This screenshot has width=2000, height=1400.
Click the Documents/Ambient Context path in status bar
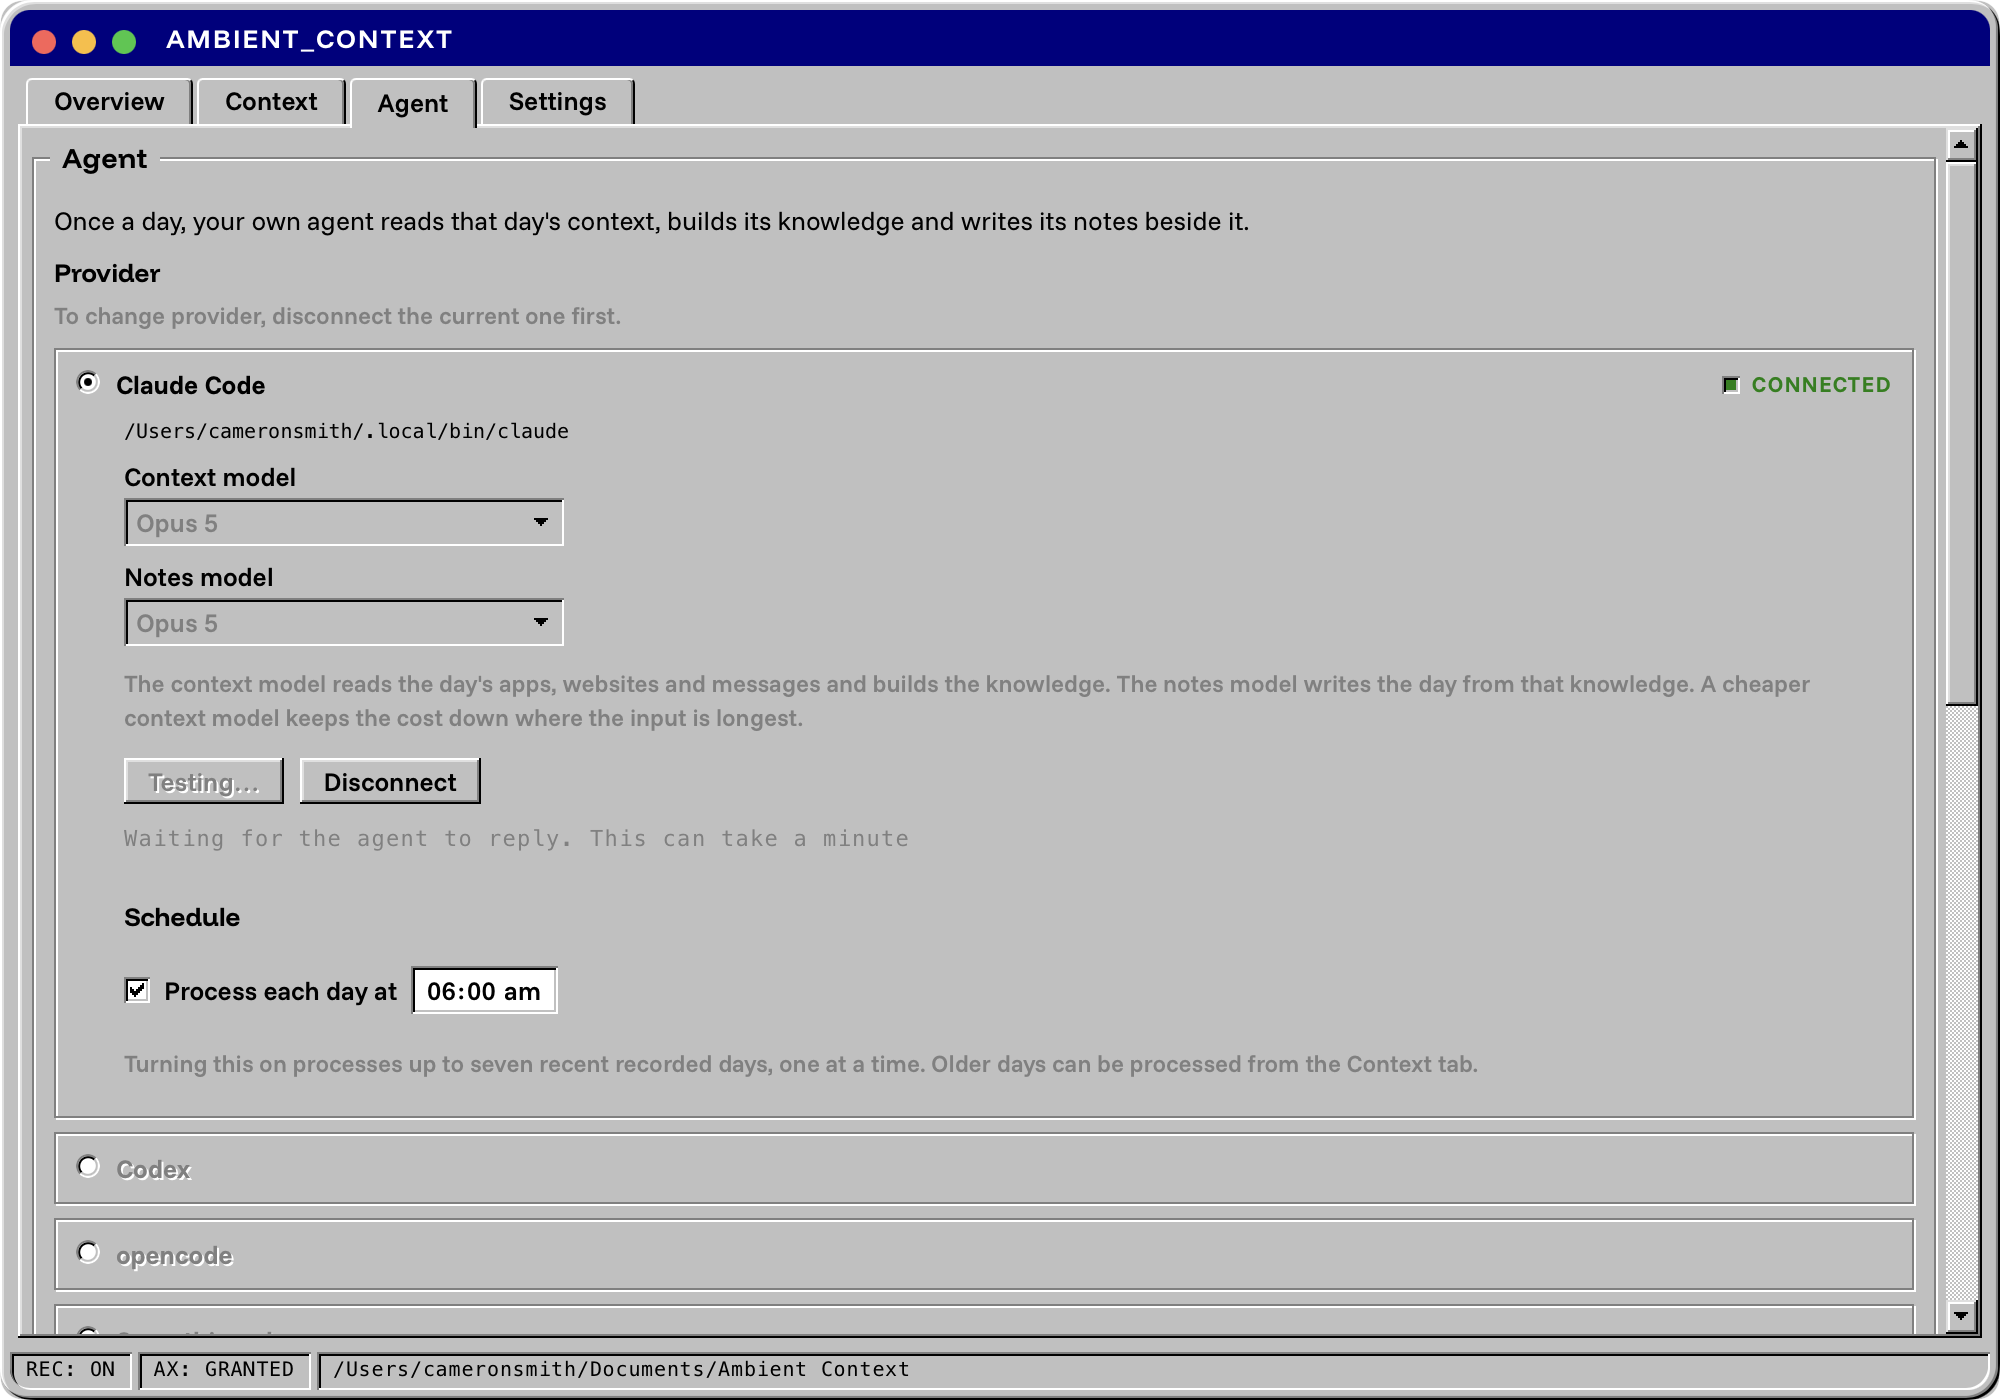click(621, 1369)
